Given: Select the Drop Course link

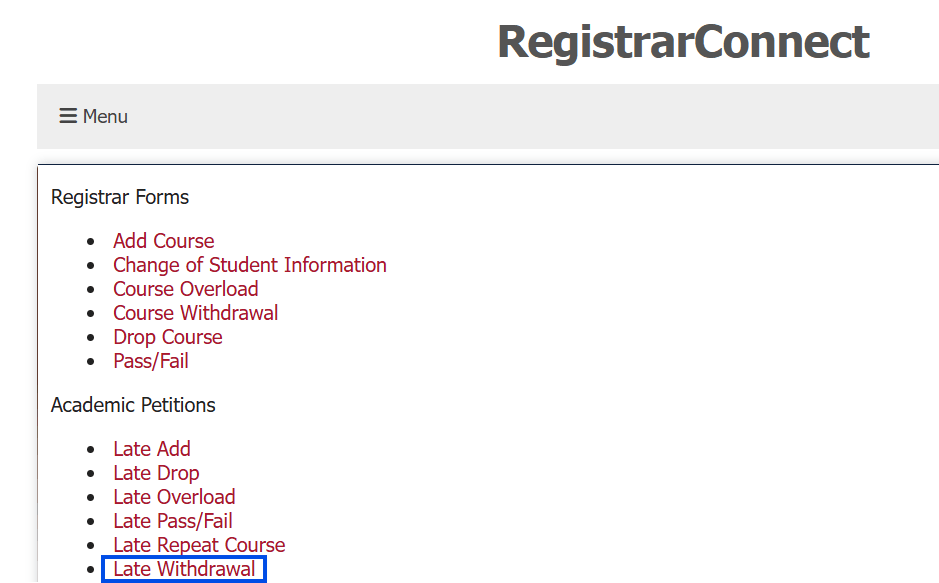Looking at the screenshot, I should [167, 337].
